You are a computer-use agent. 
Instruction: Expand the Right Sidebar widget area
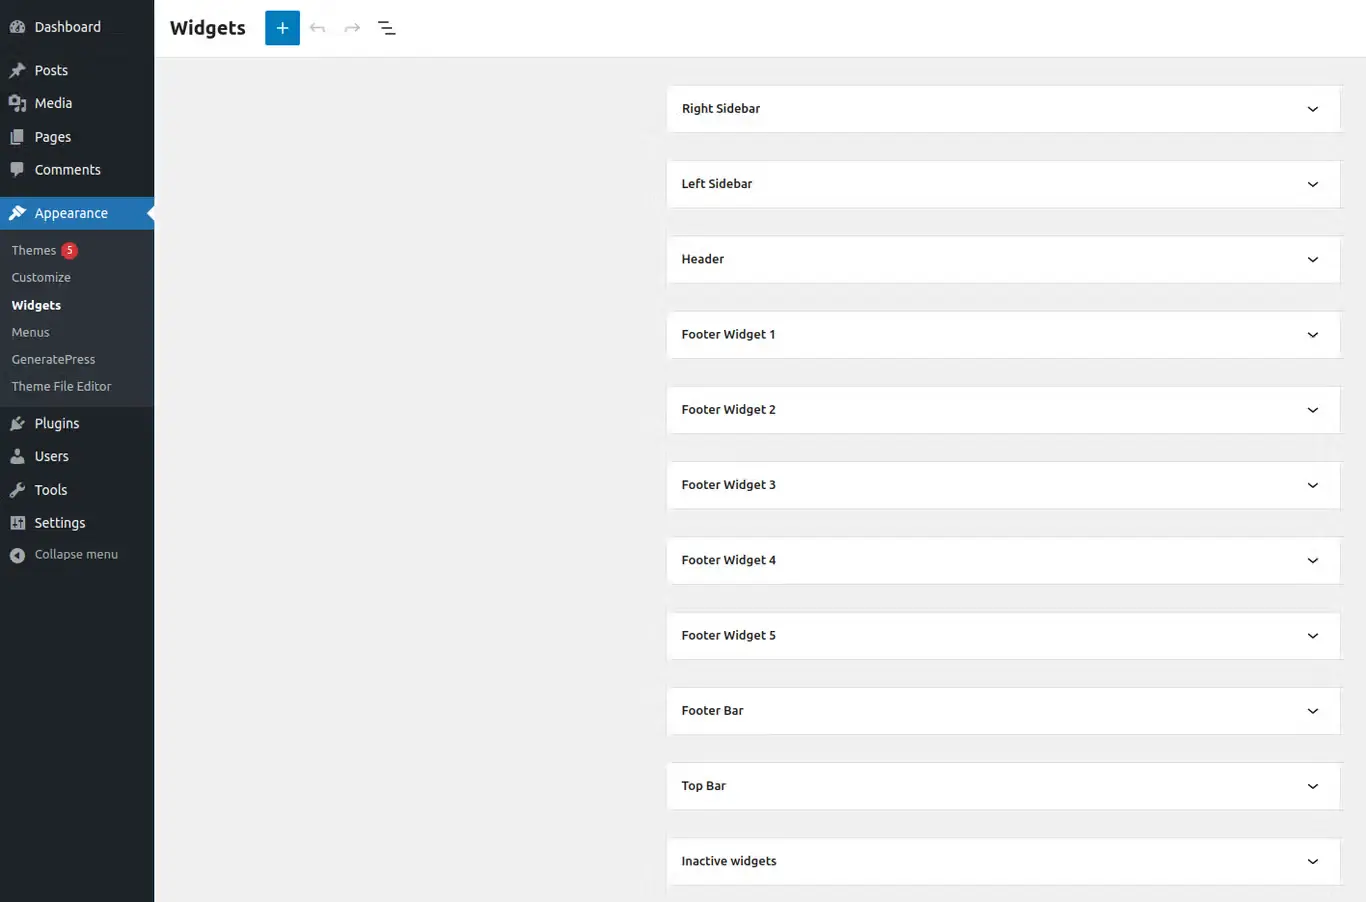[x=1312, y=109]
